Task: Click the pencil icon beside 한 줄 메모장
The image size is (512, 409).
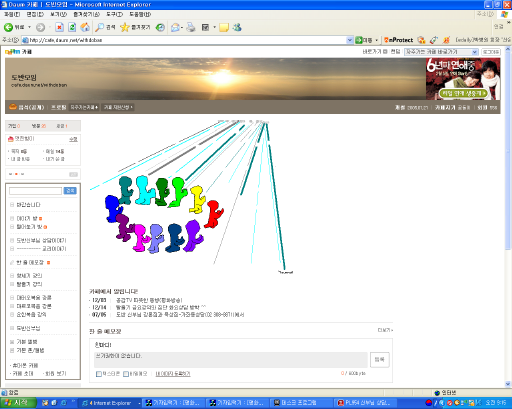Action: [12, 263]
